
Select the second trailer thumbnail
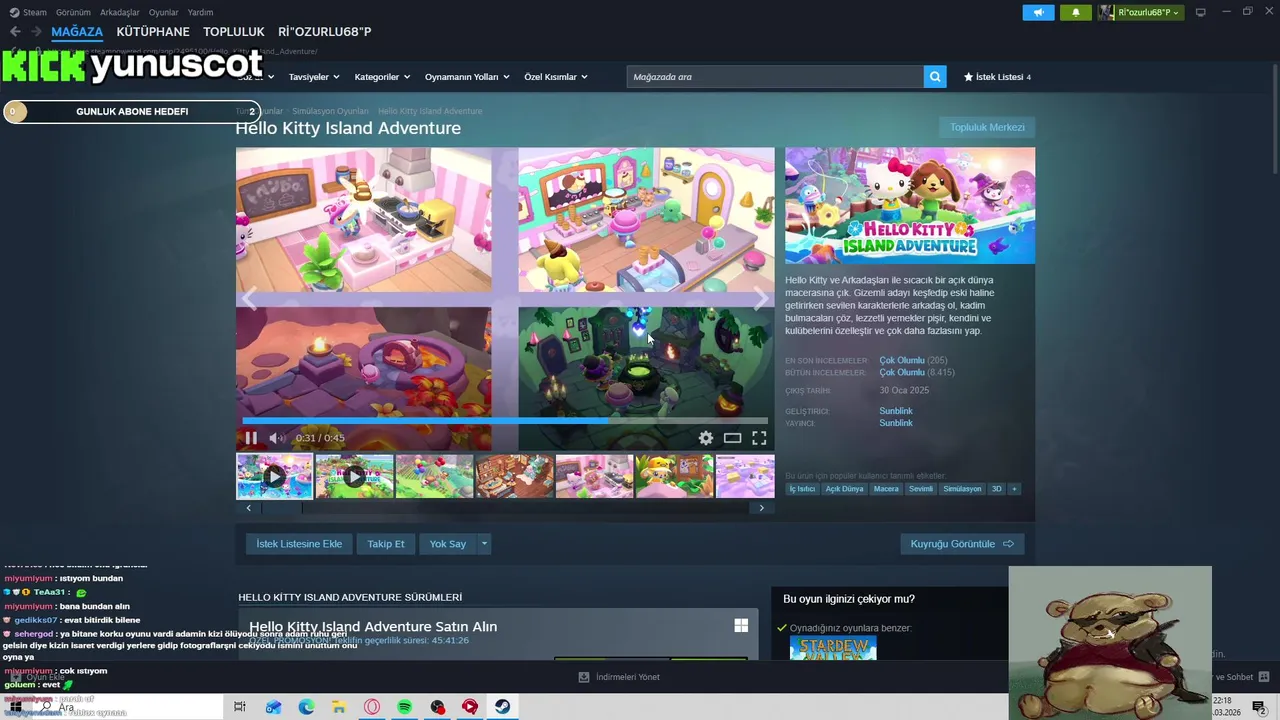tap(354, 477)
